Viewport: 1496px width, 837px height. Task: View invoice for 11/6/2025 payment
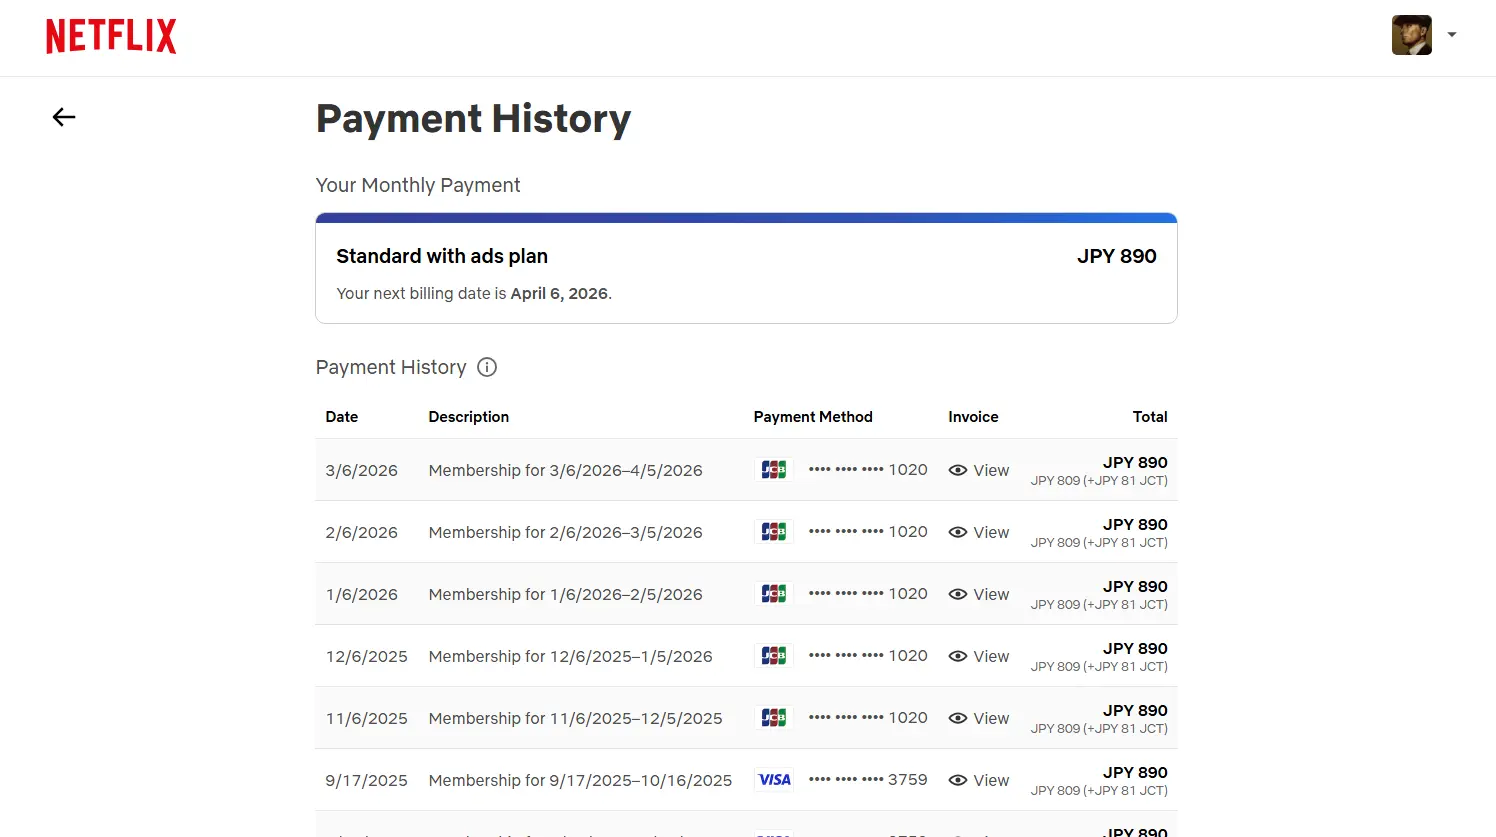979,718
